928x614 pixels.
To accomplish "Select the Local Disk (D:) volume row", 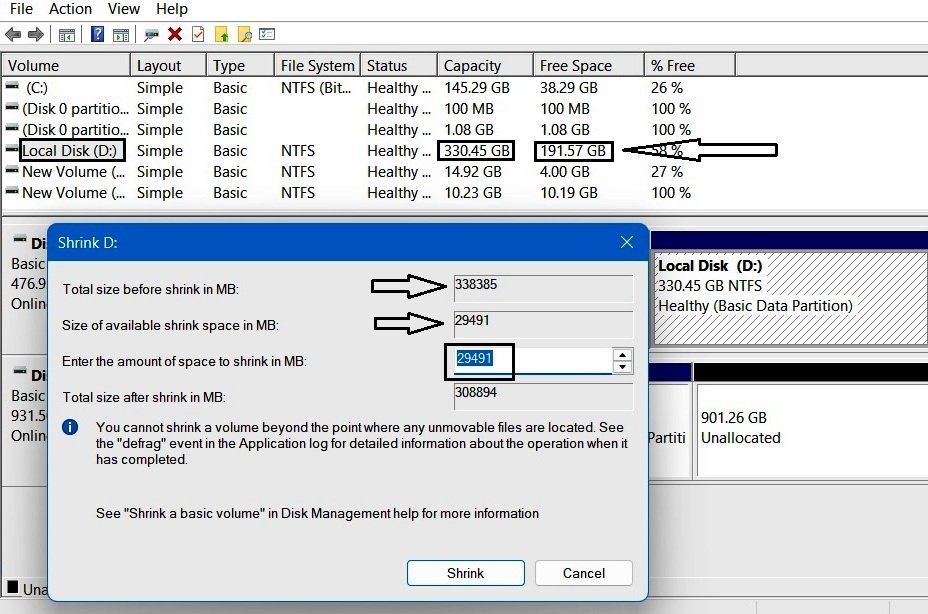I will 367,150.
